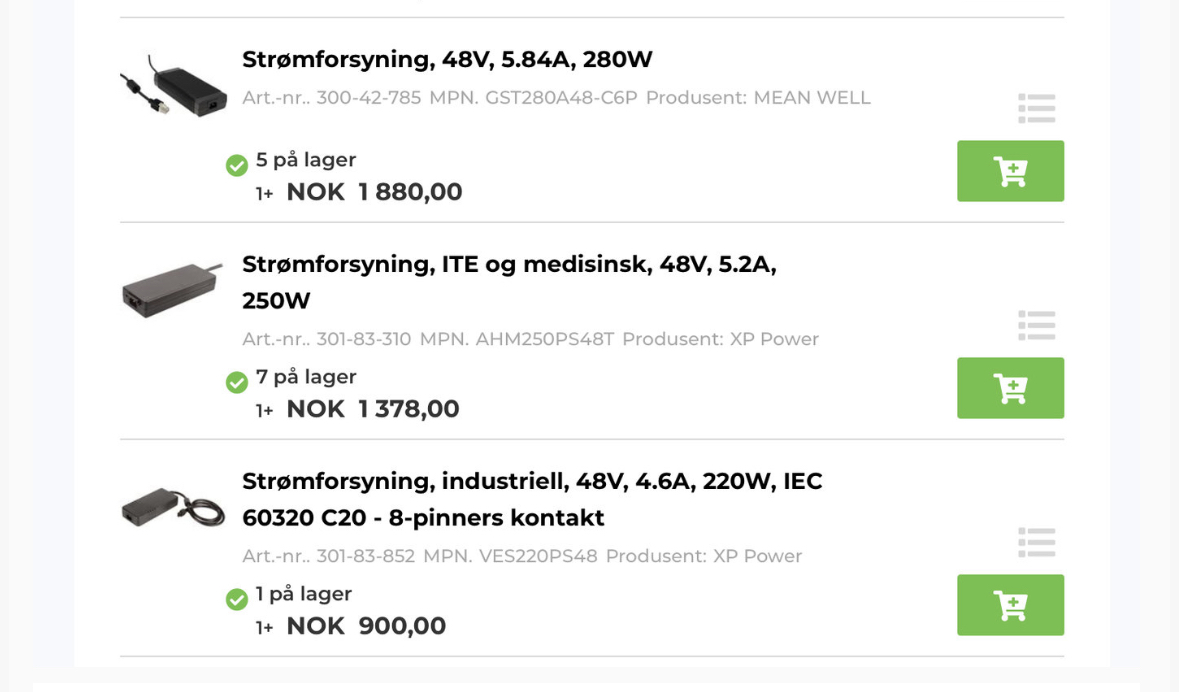Click 'Produsent: XP Power' on the VES220PS48 row
The height and width of the screenshot is (692, 1179).
pyautogui.click(x=703, y=556)
